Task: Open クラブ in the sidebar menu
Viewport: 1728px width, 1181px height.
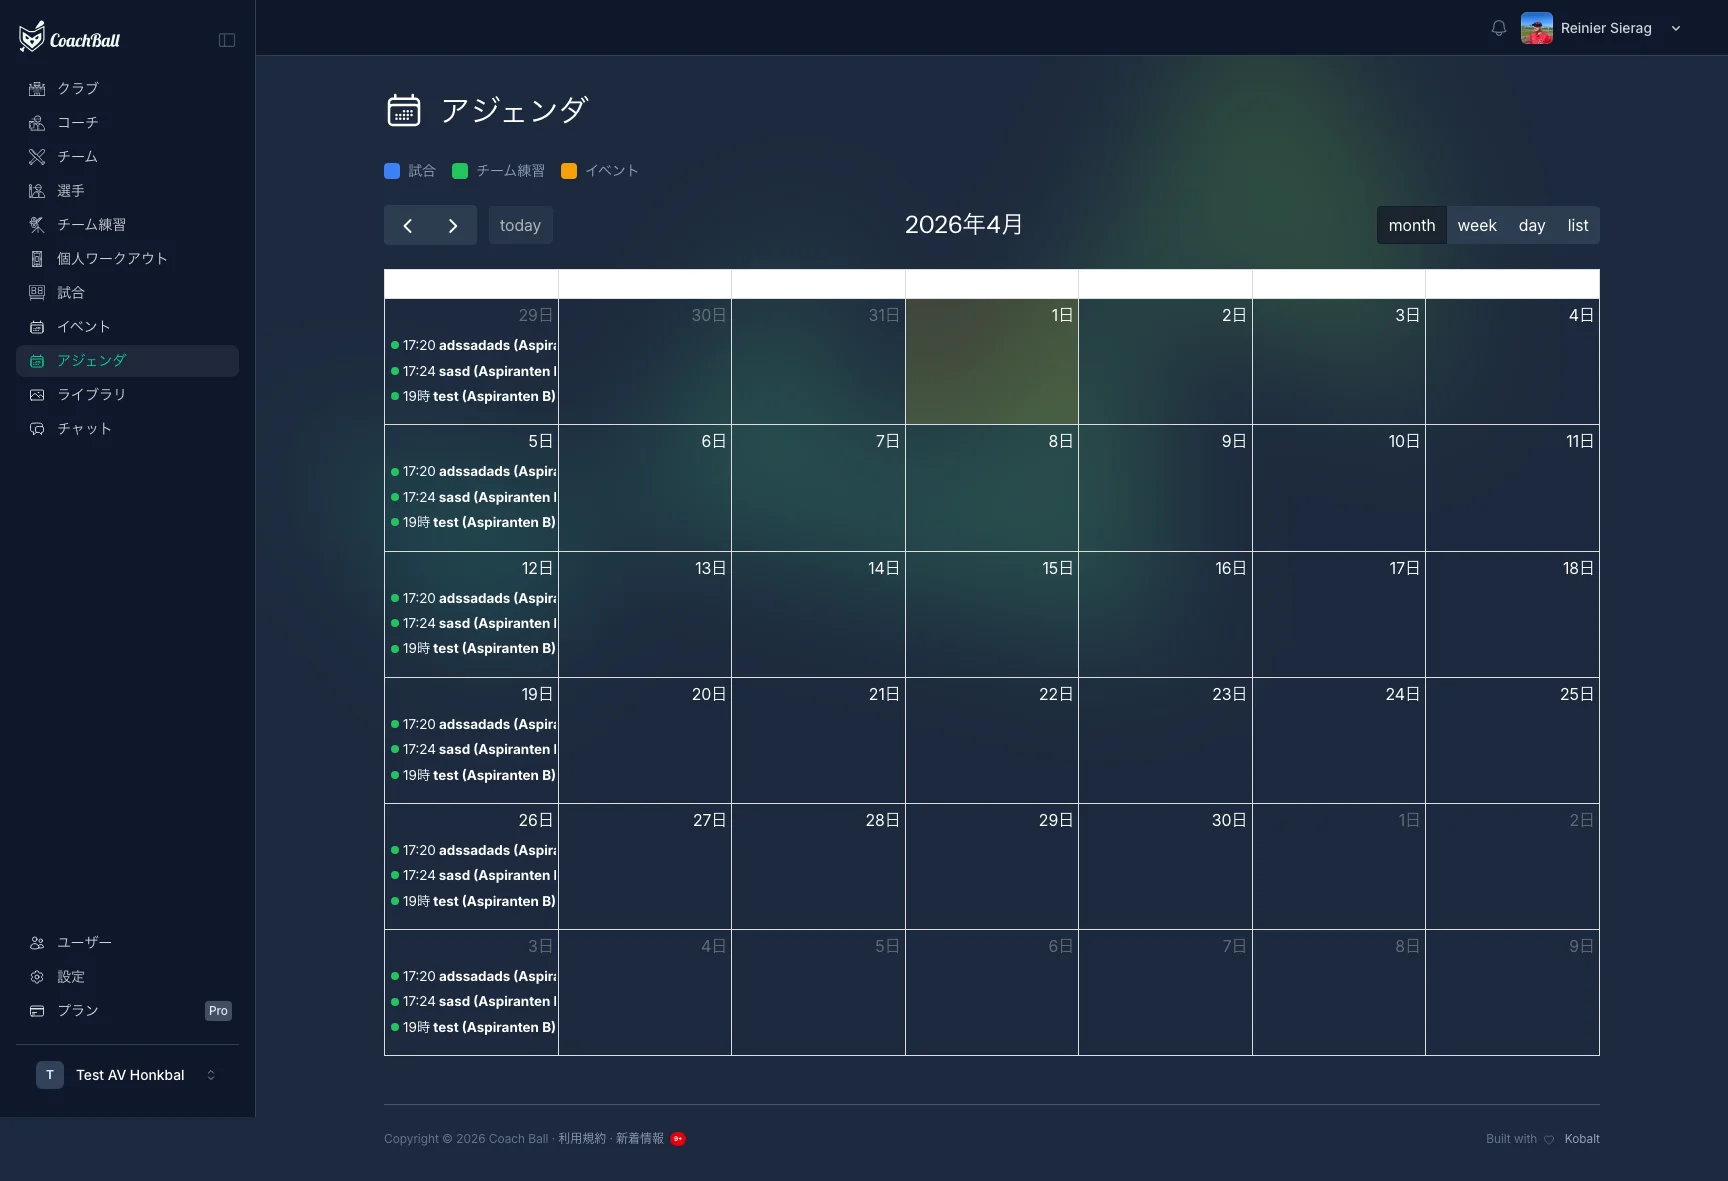Action: (x=127, y=89)
